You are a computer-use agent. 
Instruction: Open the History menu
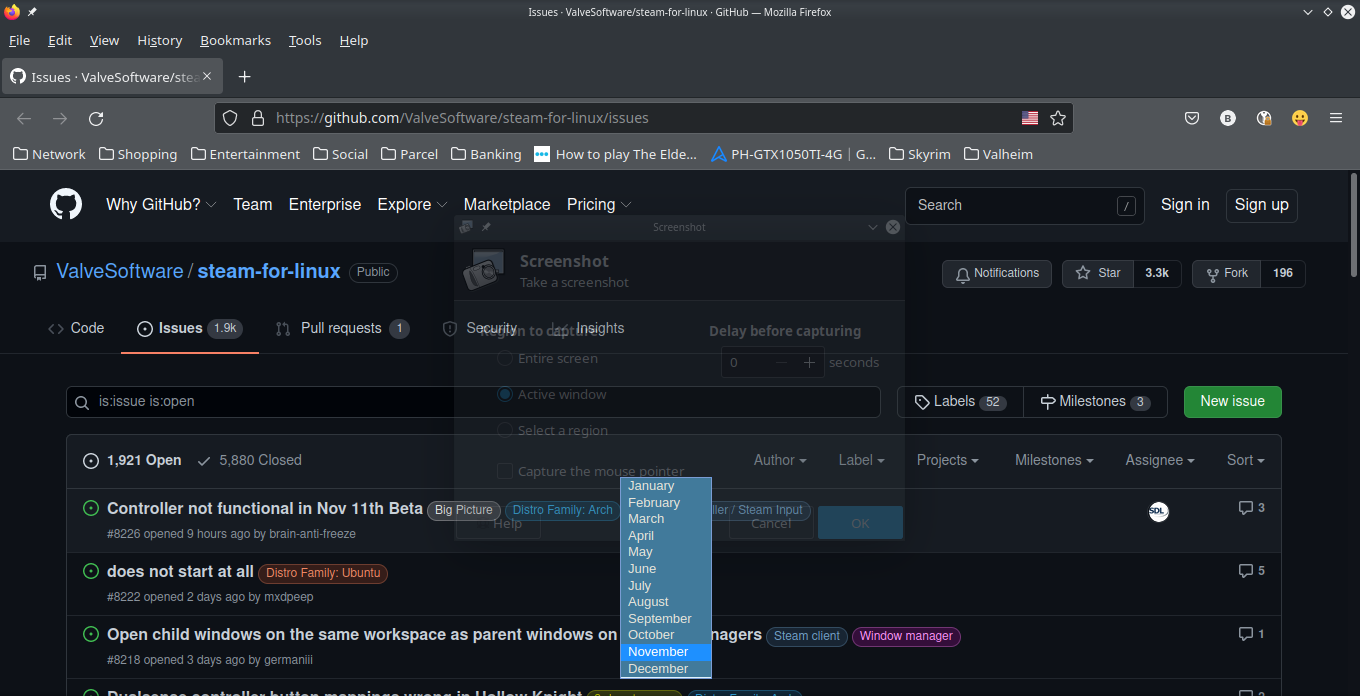(x=160, y=40)
